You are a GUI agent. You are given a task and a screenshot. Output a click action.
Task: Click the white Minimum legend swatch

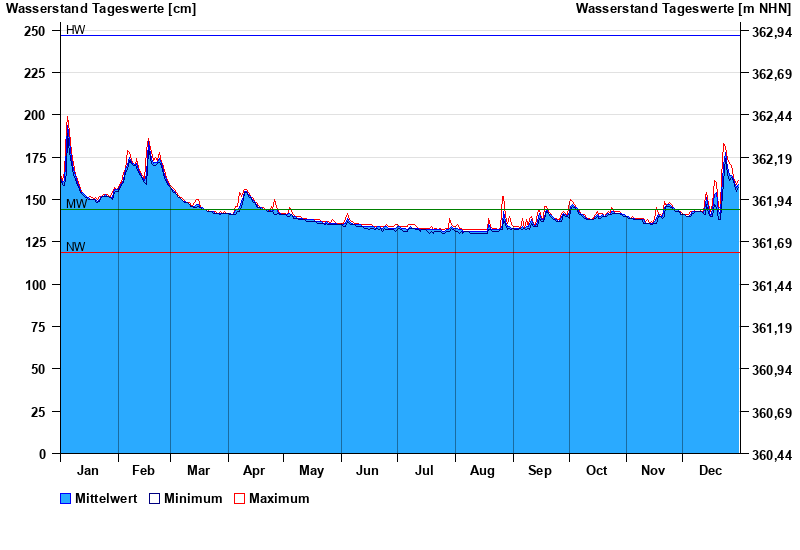point(154,499)
